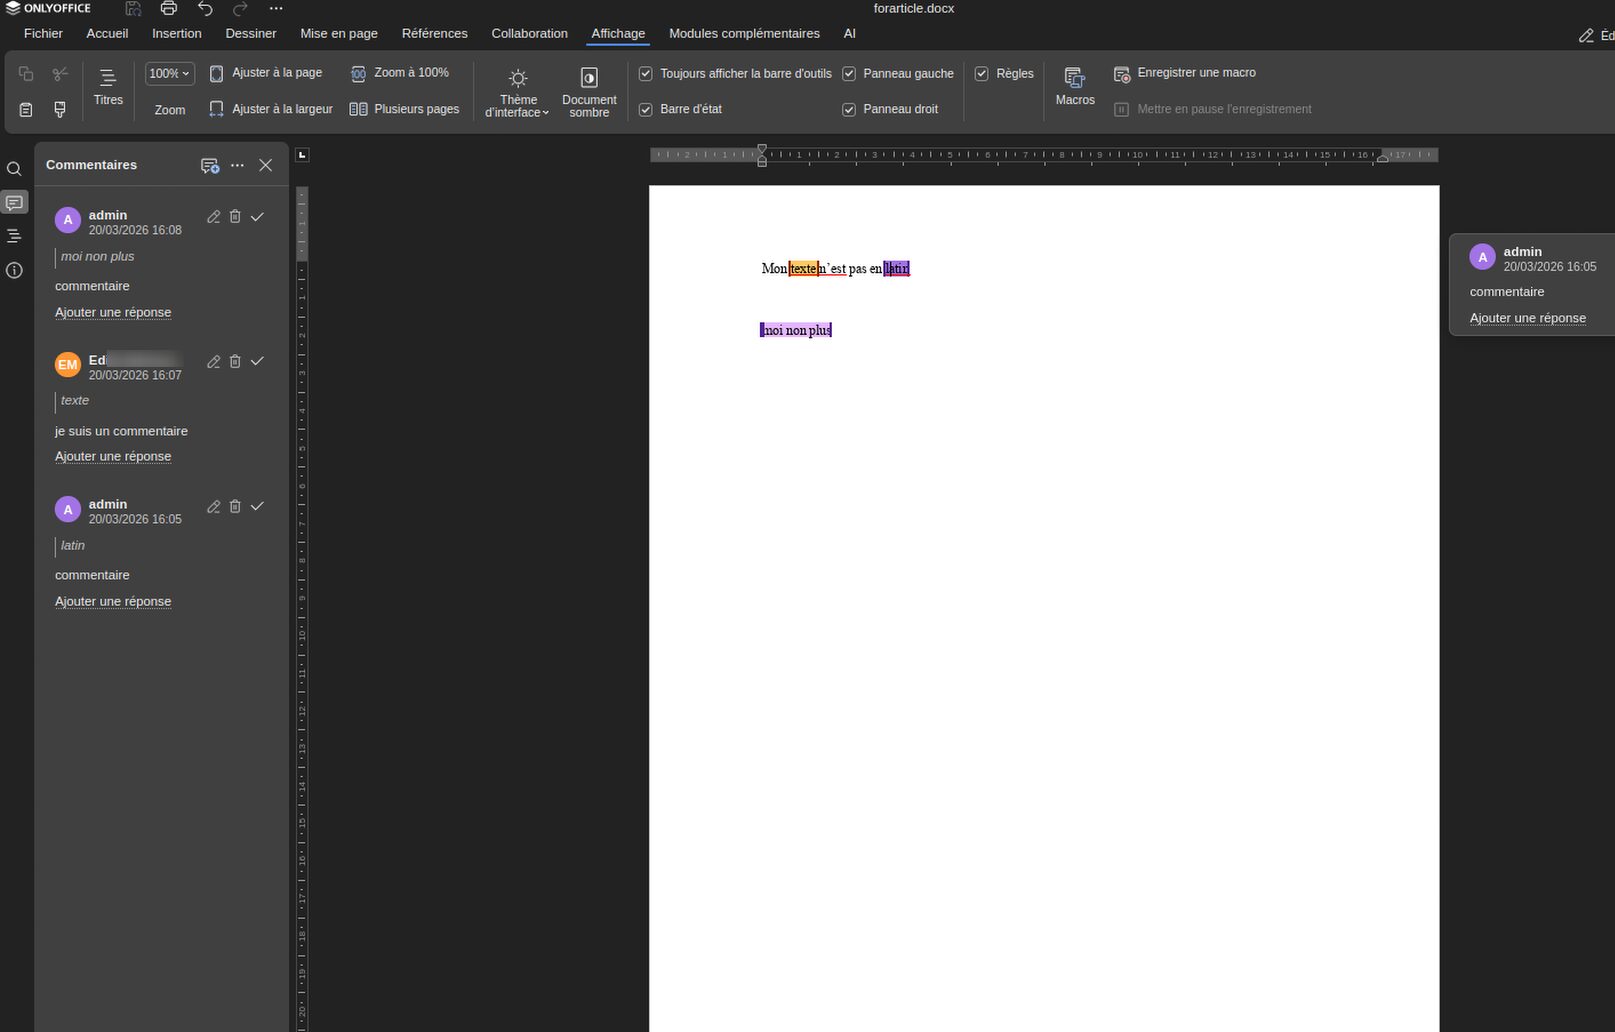Delete the admin comment dated 16:08
Screen dimensions: 1615x1032
tap(235, 216)
